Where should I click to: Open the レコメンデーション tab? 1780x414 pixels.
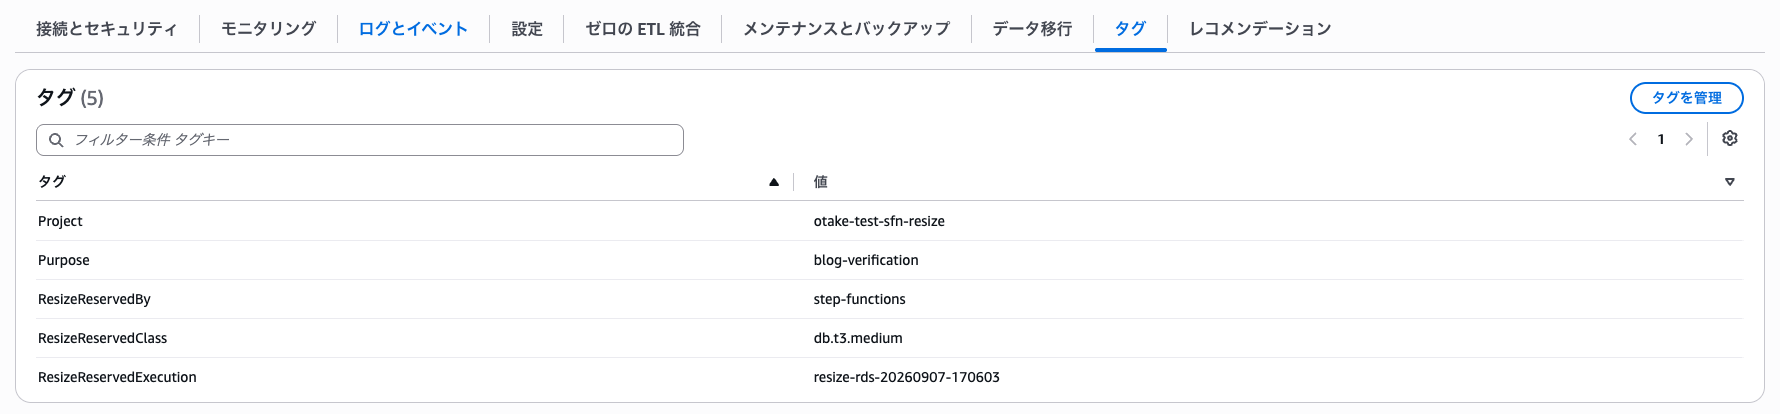1260,29
